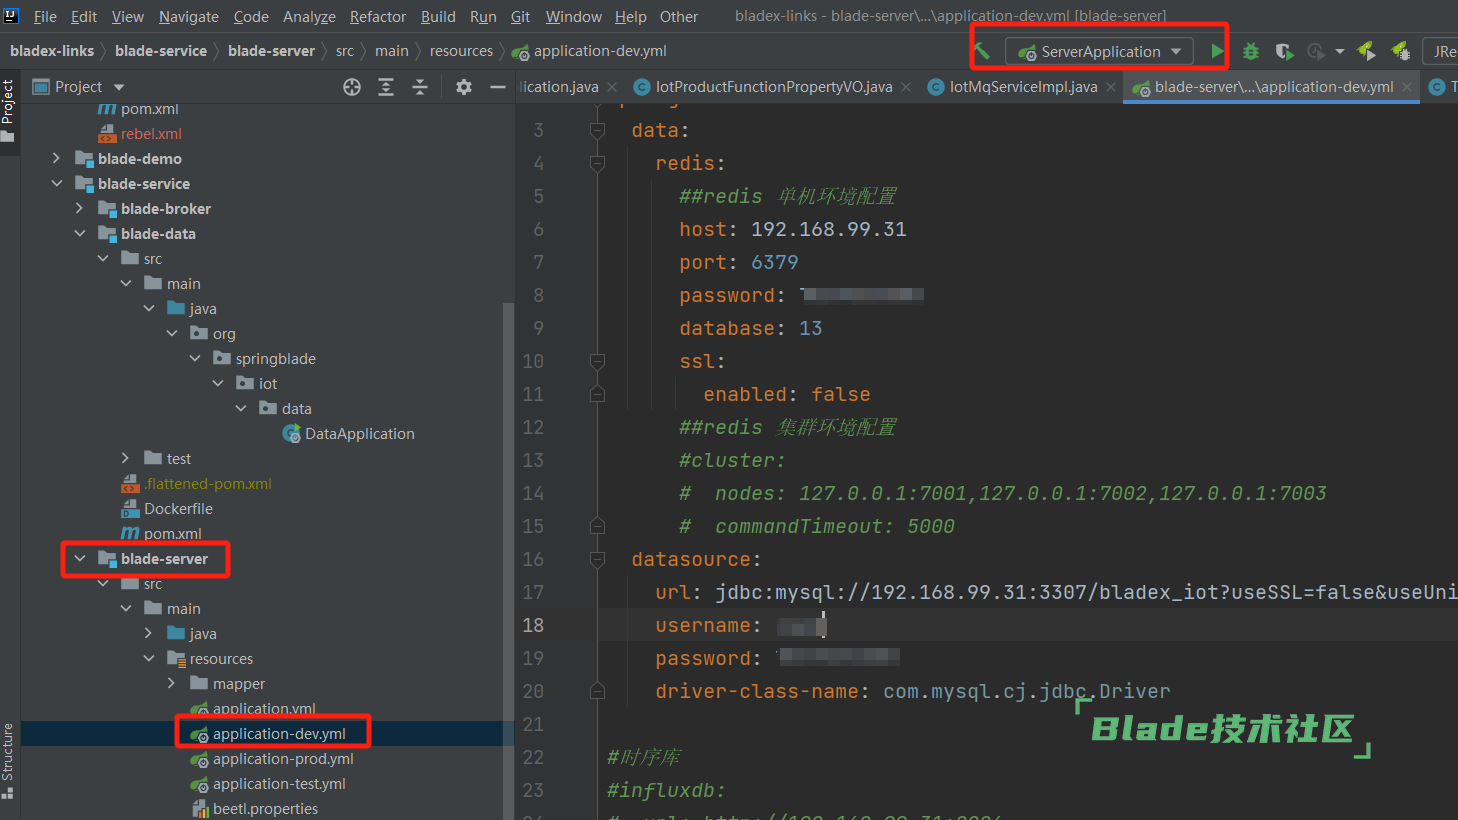Viewport: 1458px width, 820px height.
Task: Open the Analyze menu
Action: [x=309, y=17]
